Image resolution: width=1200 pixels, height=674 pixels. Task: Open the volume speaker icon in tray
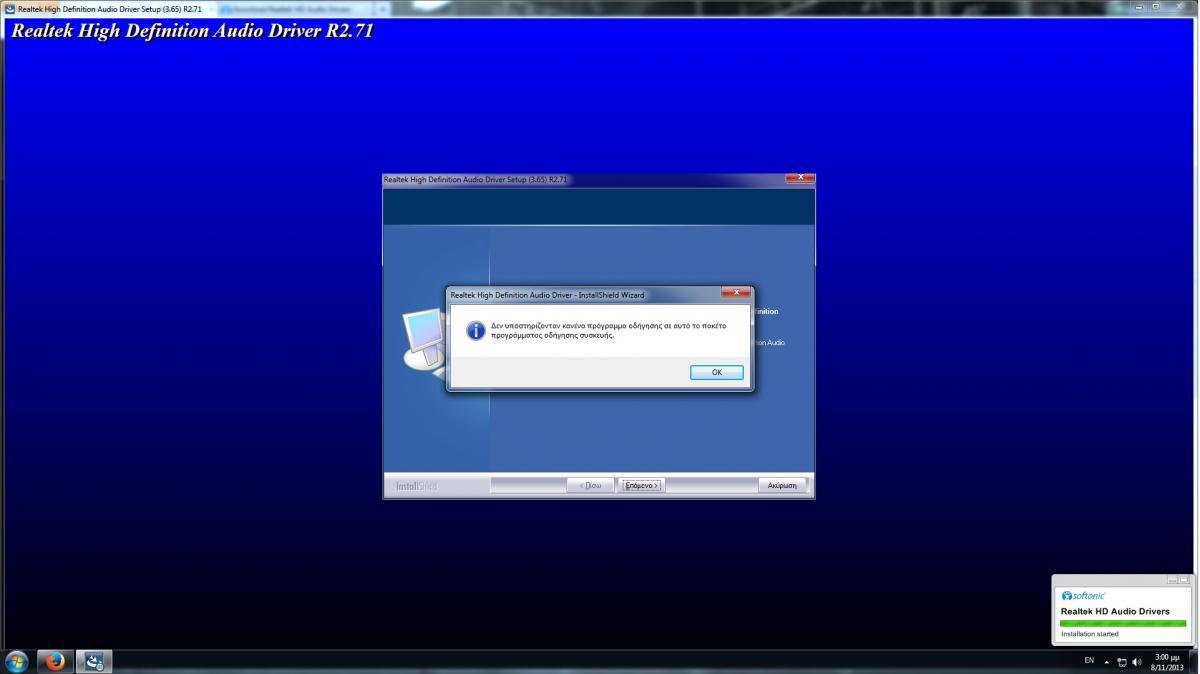click(x=1137, y=662)
